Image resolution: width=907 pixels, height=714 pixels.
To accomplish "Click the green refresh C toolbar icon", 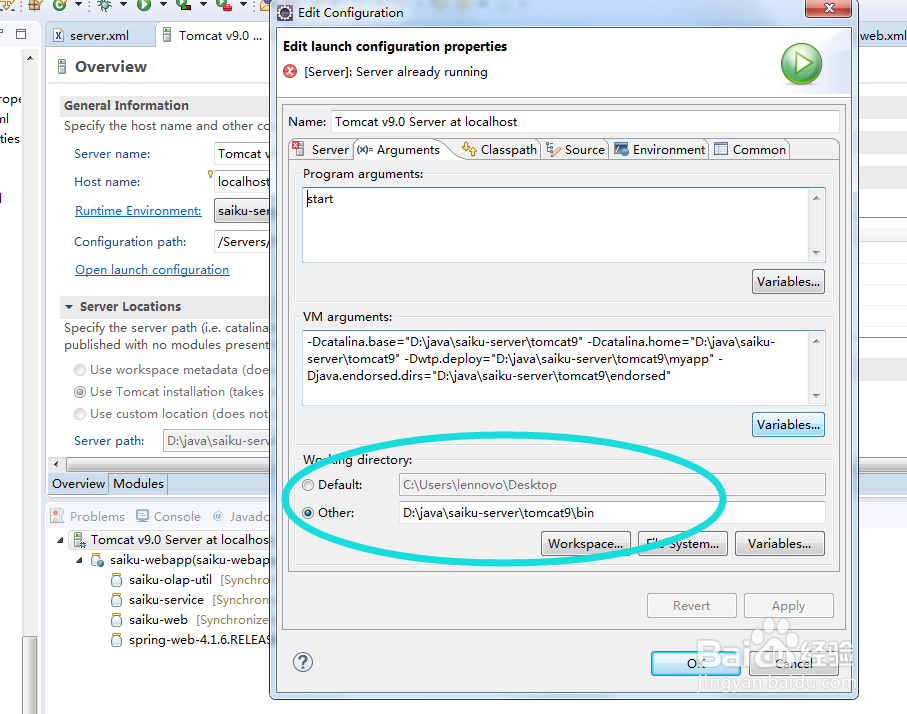I will click(60, 5).
